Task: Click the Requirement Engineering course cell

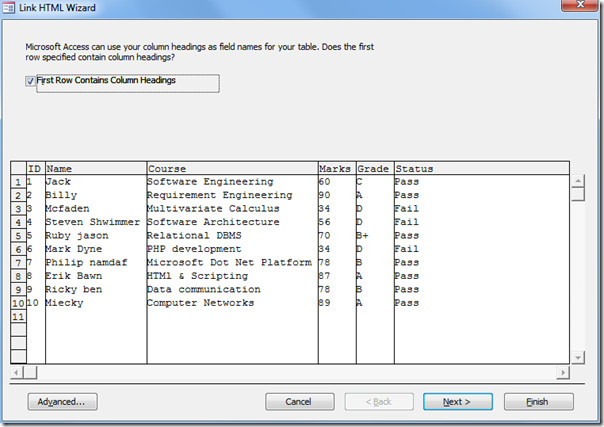Action: [232, 195]
